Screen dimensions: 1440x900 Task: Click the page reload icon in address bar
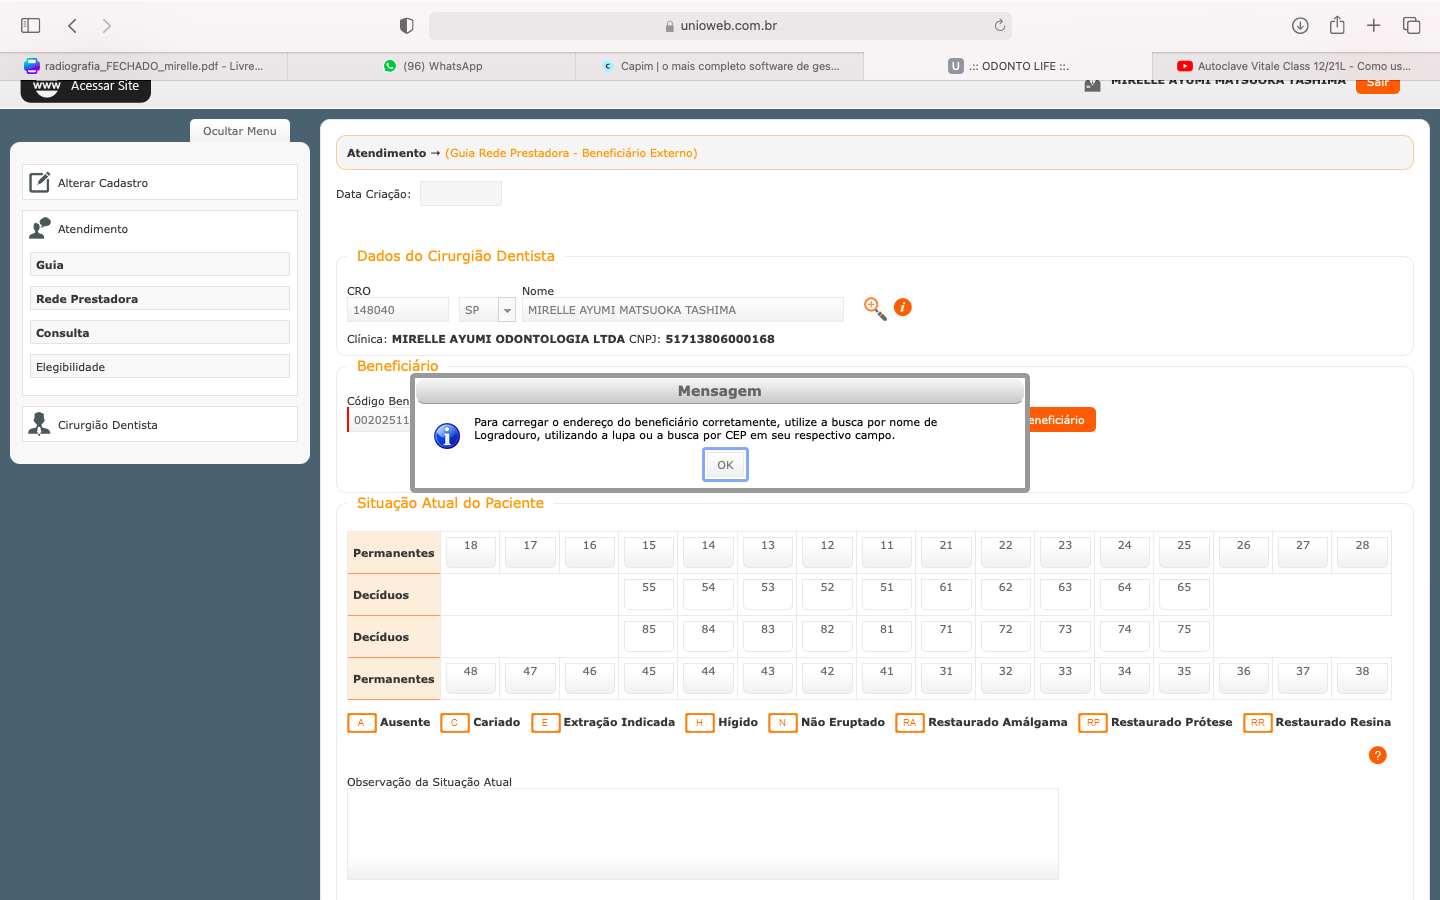999,25
